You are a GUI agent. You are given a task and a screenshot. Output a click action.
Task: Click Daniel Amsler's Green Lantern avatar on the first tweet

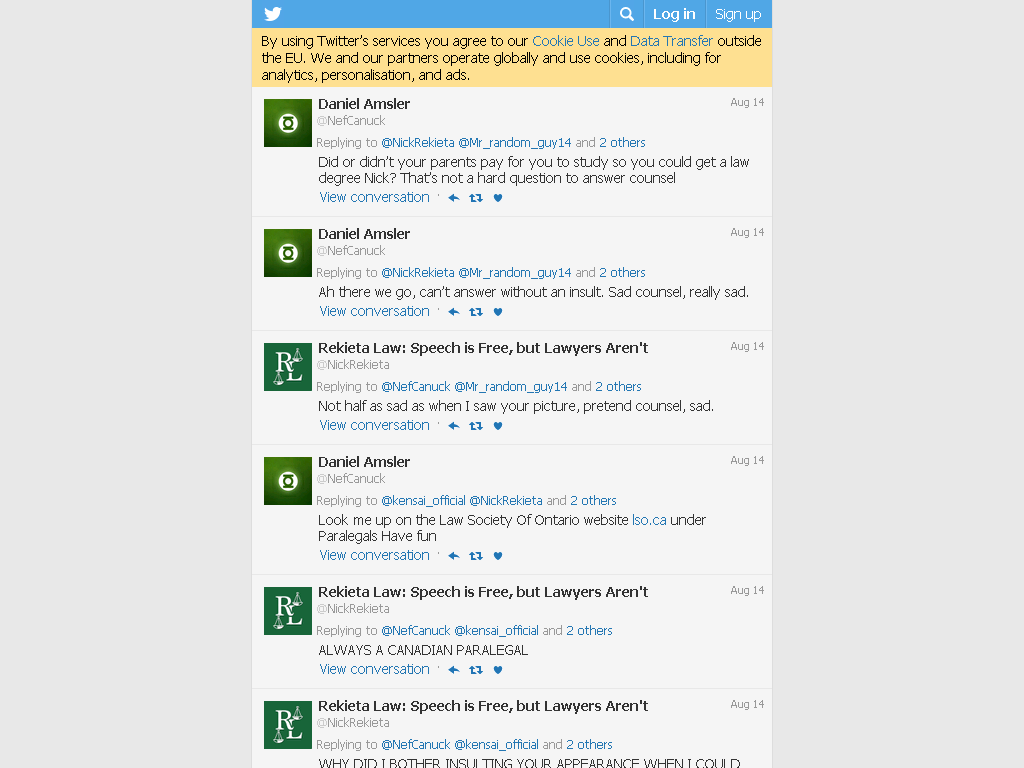point(288,123)
